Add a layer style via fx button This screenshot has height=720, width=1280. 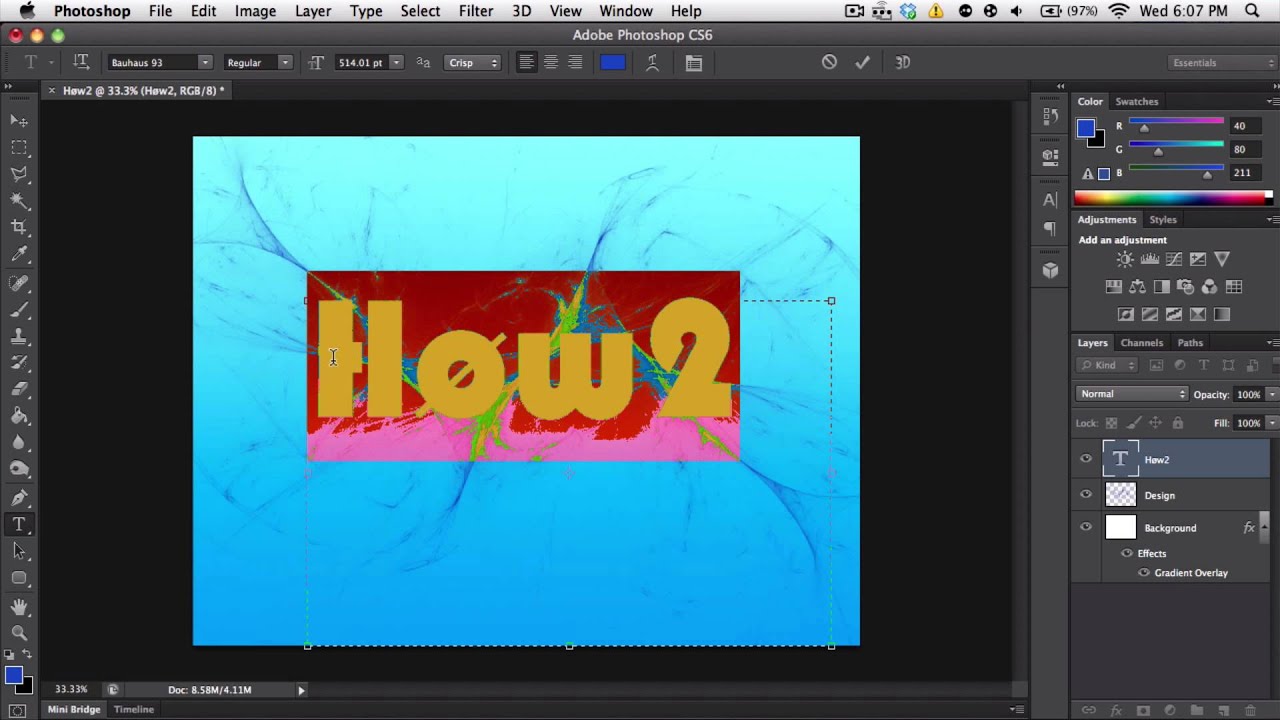pos(1116,710)
